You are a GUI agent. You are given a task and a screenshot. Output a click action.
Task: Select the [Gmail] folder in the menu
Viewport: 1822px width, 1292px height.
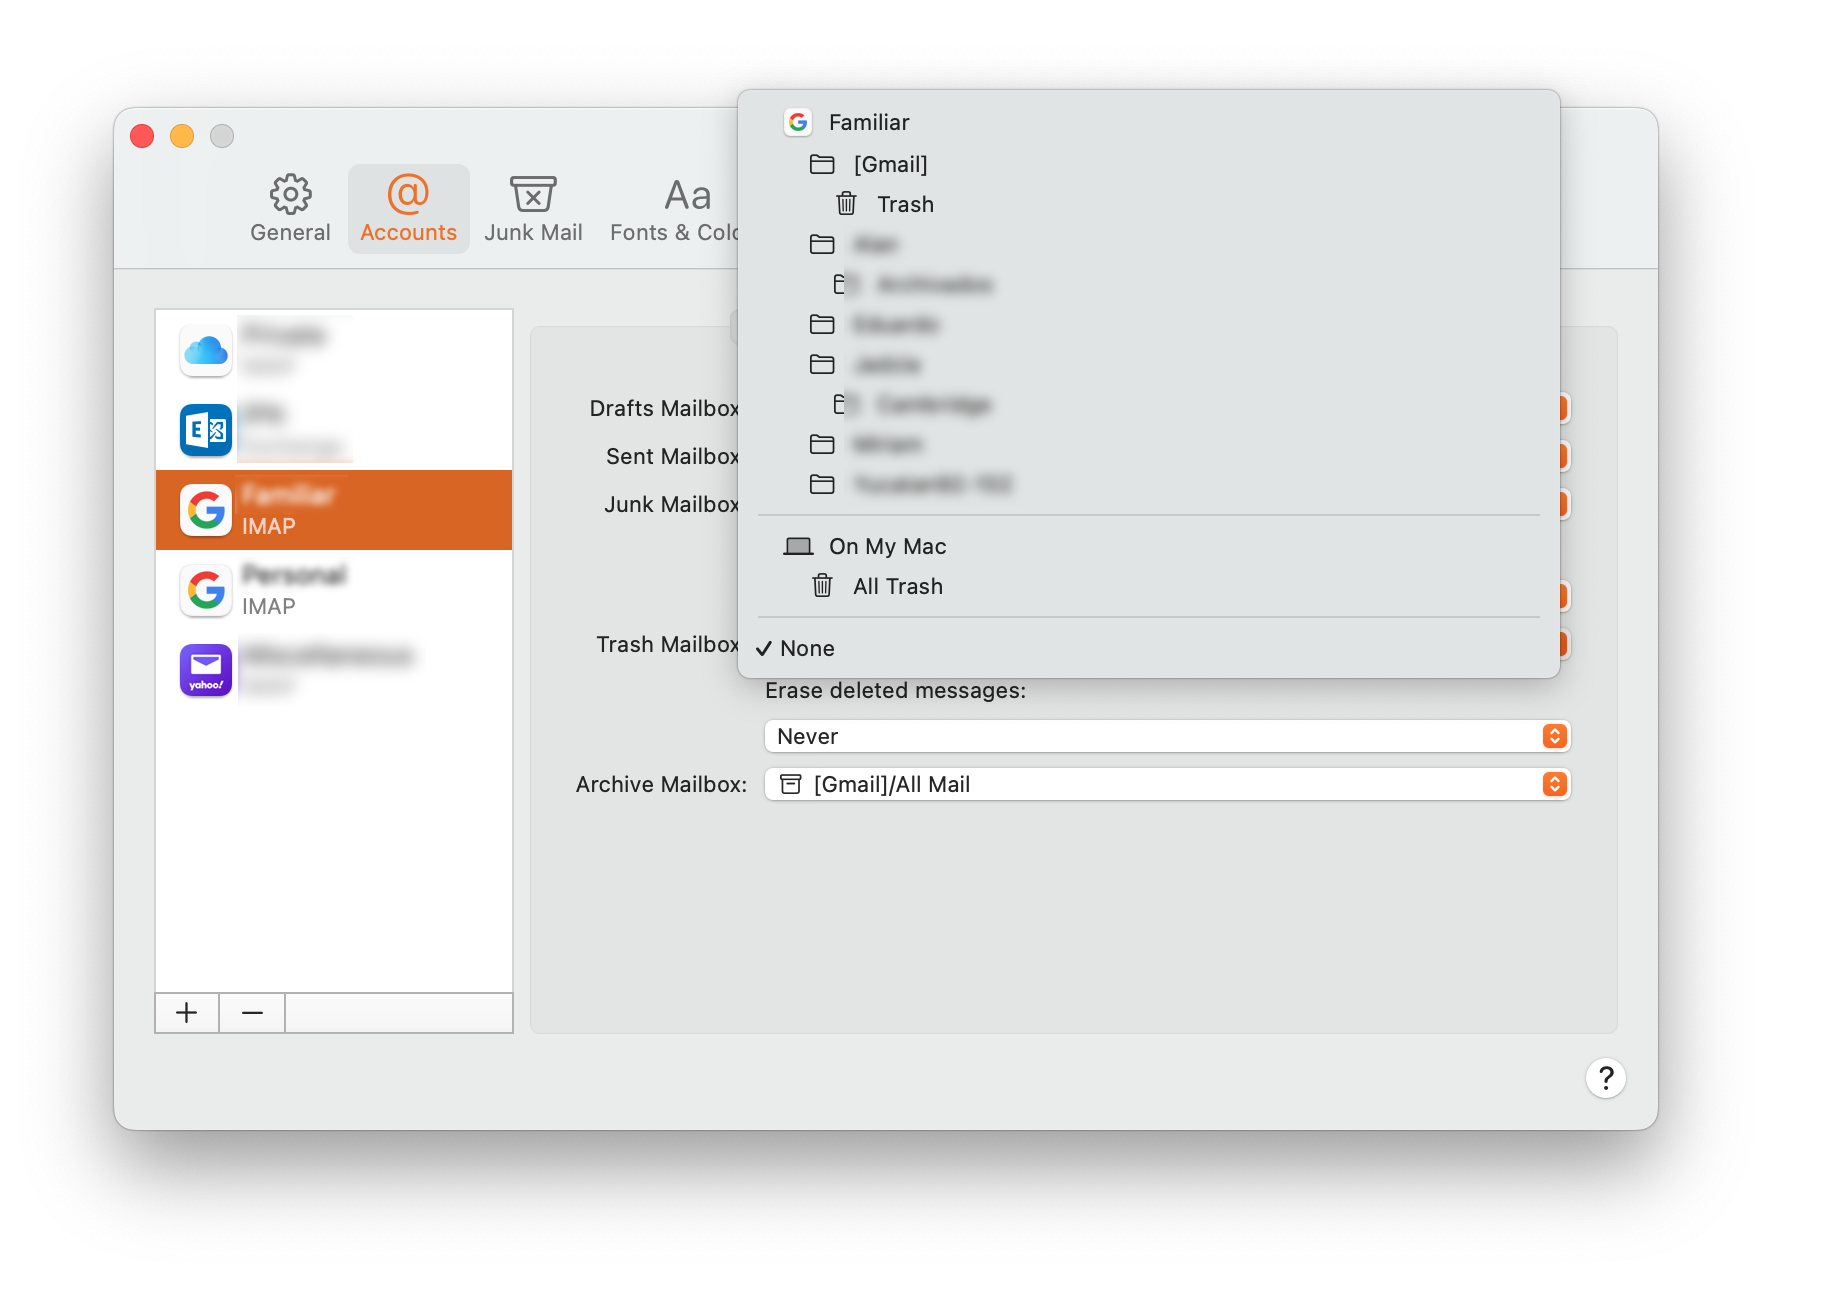tap(890, 164)
